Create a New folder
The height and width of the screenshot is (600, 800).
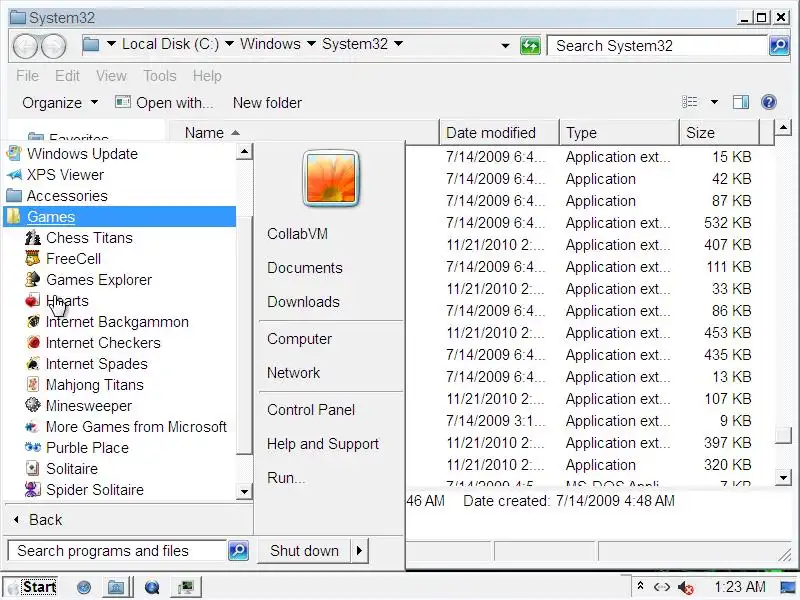click(267, 103)
